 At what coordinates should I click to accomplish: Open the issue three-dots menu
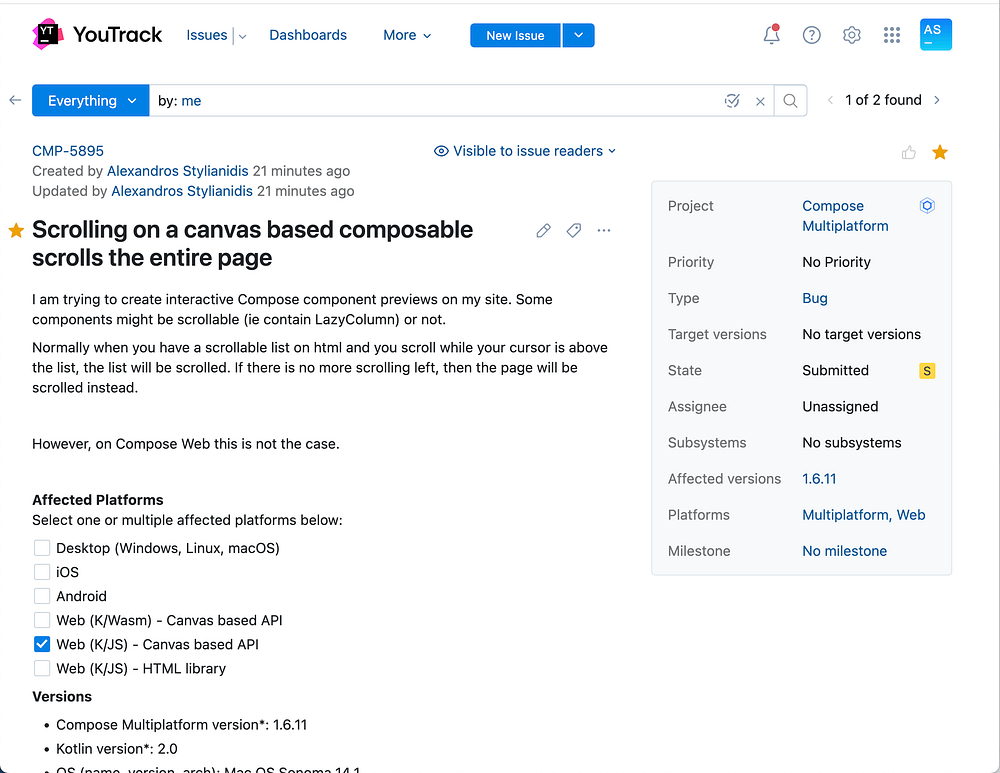click(604, 230)
